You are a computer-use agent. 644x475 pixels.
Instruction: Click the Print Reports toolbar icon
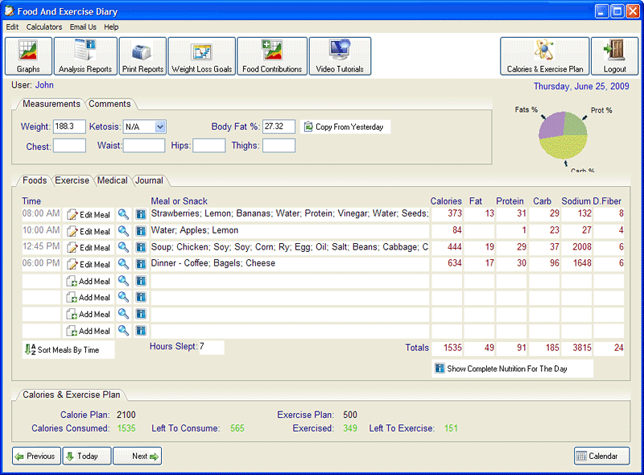tap(142, 56)
